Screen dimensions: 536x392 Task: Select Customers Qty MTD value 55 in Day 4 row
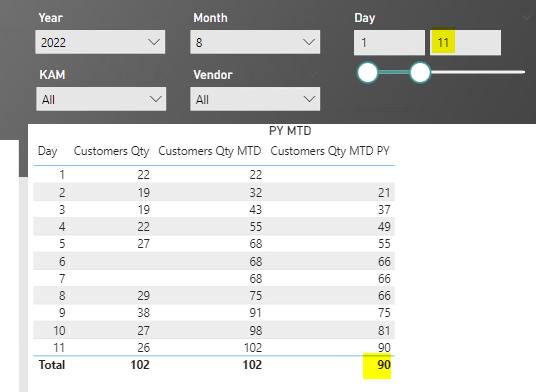255,227
